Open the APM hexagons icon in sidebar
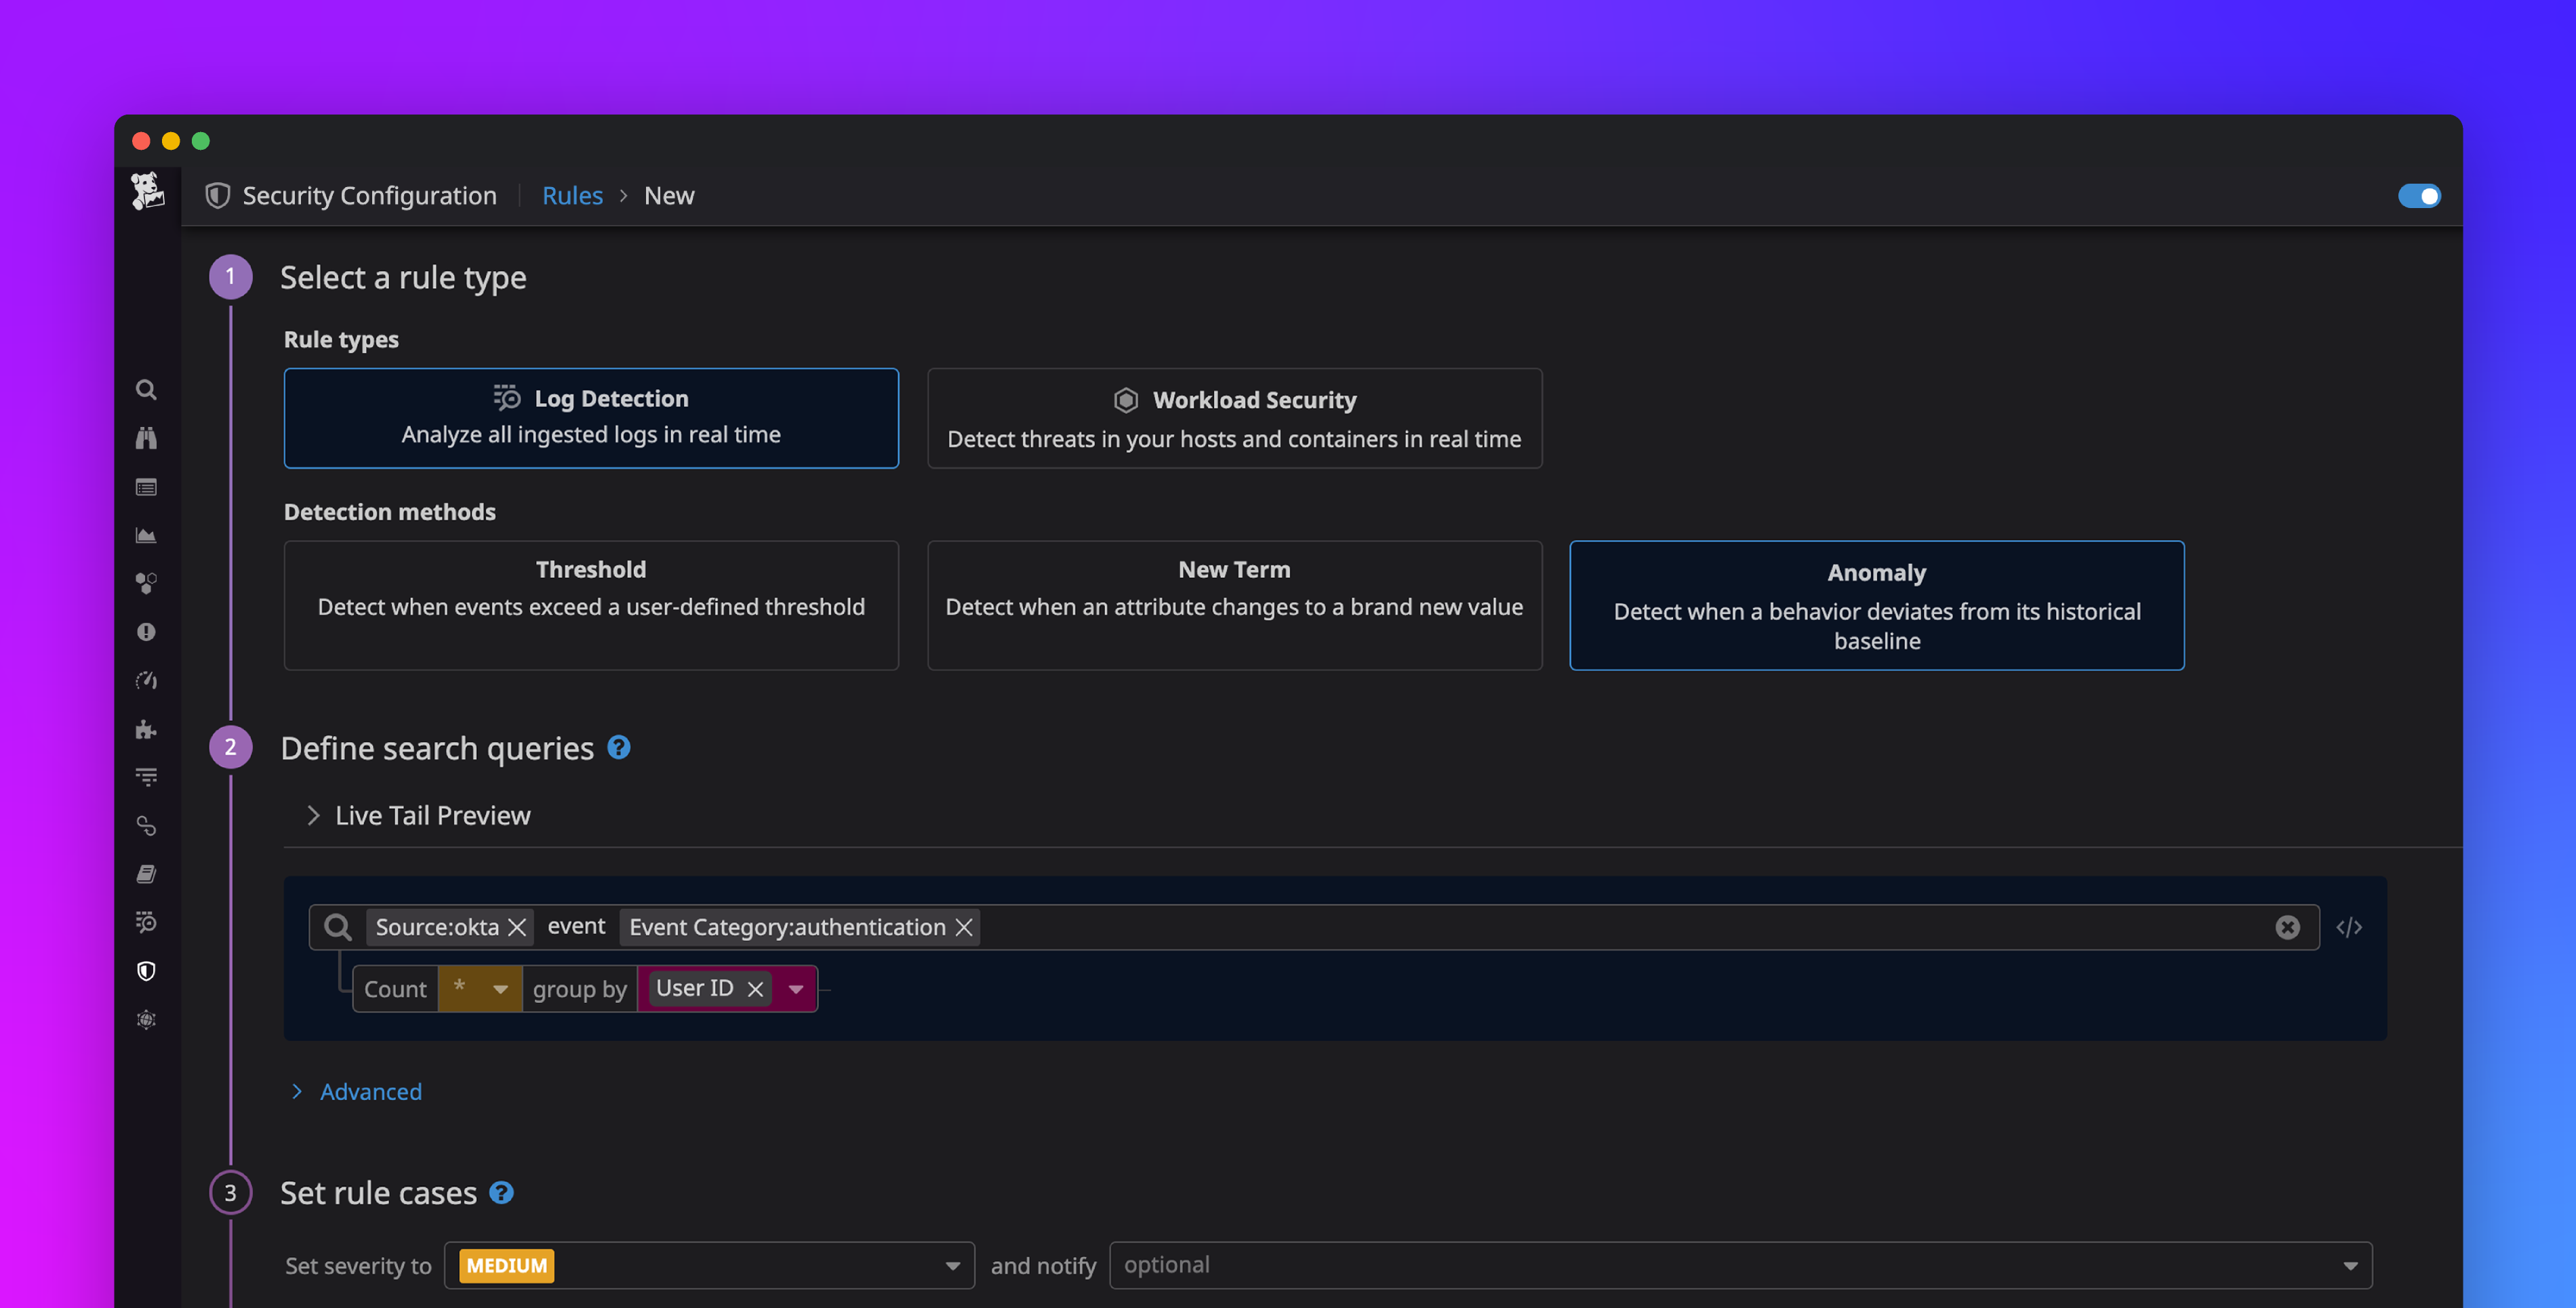 pos(146,583)
